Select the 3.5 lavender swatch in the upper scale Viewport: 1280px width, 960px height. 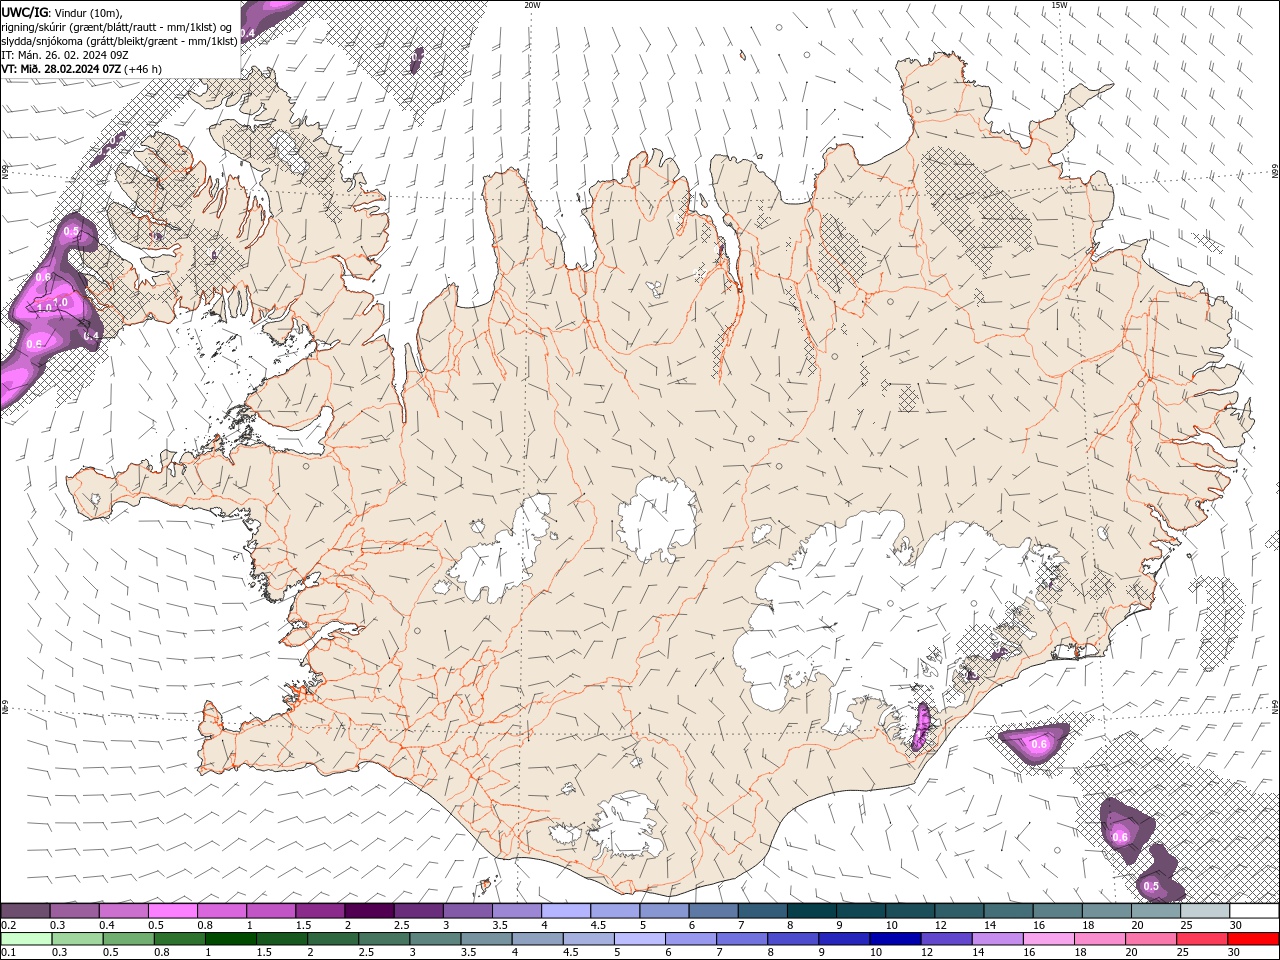point(516,911)
